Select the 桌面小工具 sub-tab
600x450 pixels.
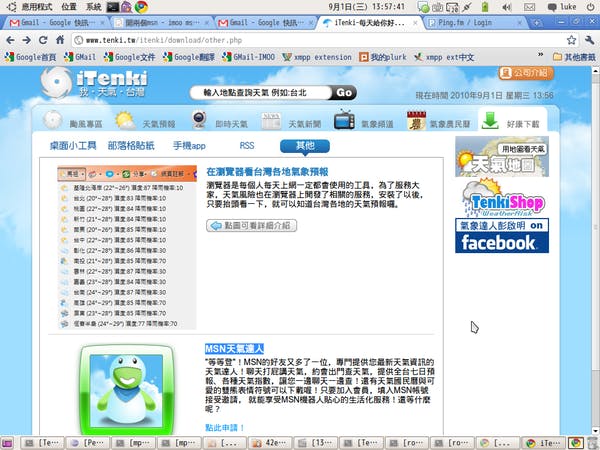click(x=72, y=146)
